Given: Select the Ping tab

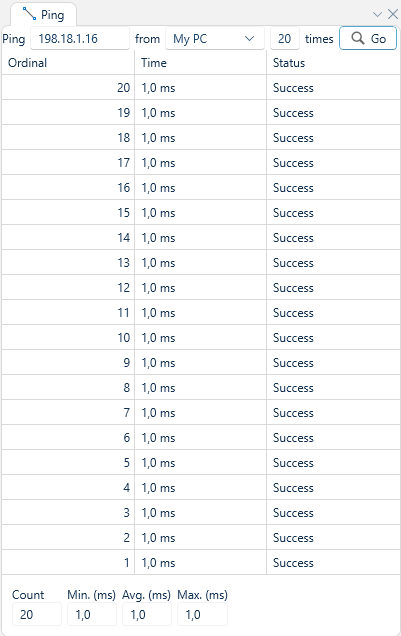Looking at the screenshot, I should tap(43, 15).
